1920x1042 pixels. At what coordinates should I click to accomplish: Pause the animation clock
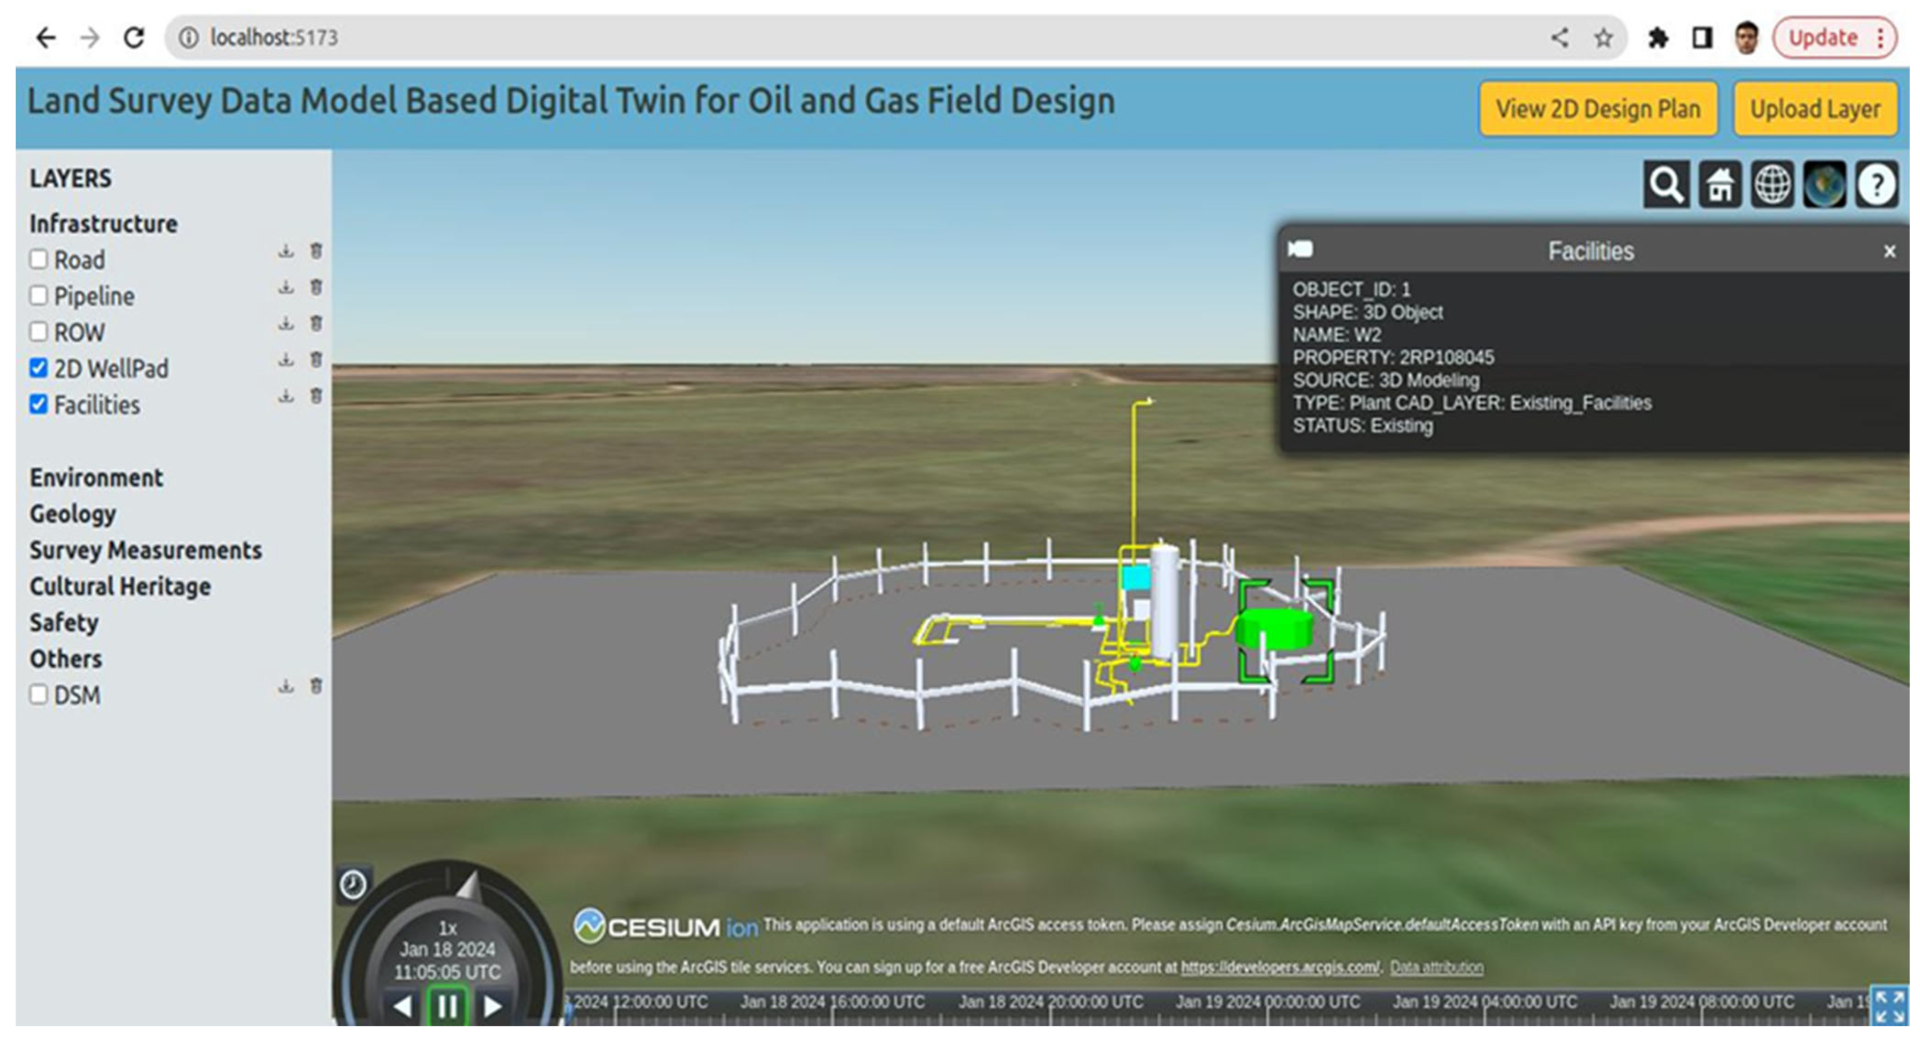[447, 1006]
